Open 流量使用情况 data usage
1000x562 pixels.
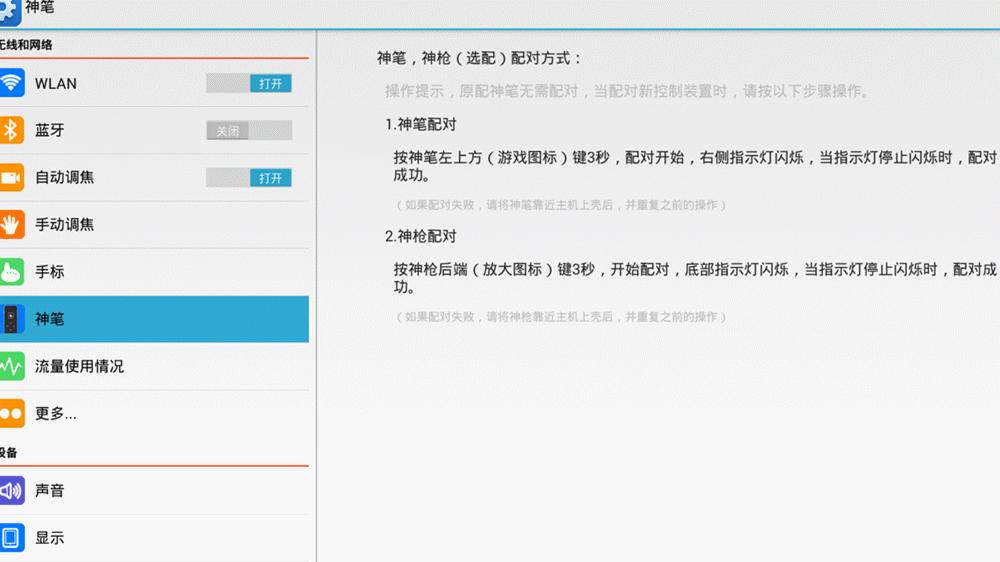pyautogui.click(x=154, y=366)
